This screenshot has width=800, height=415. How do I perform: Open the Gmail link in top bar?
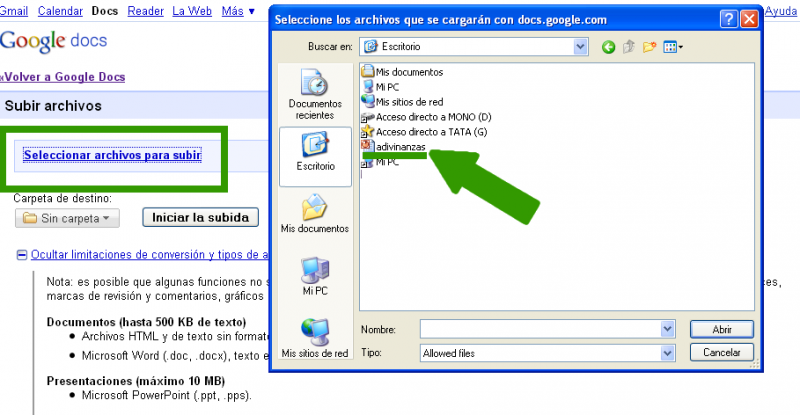14,11
